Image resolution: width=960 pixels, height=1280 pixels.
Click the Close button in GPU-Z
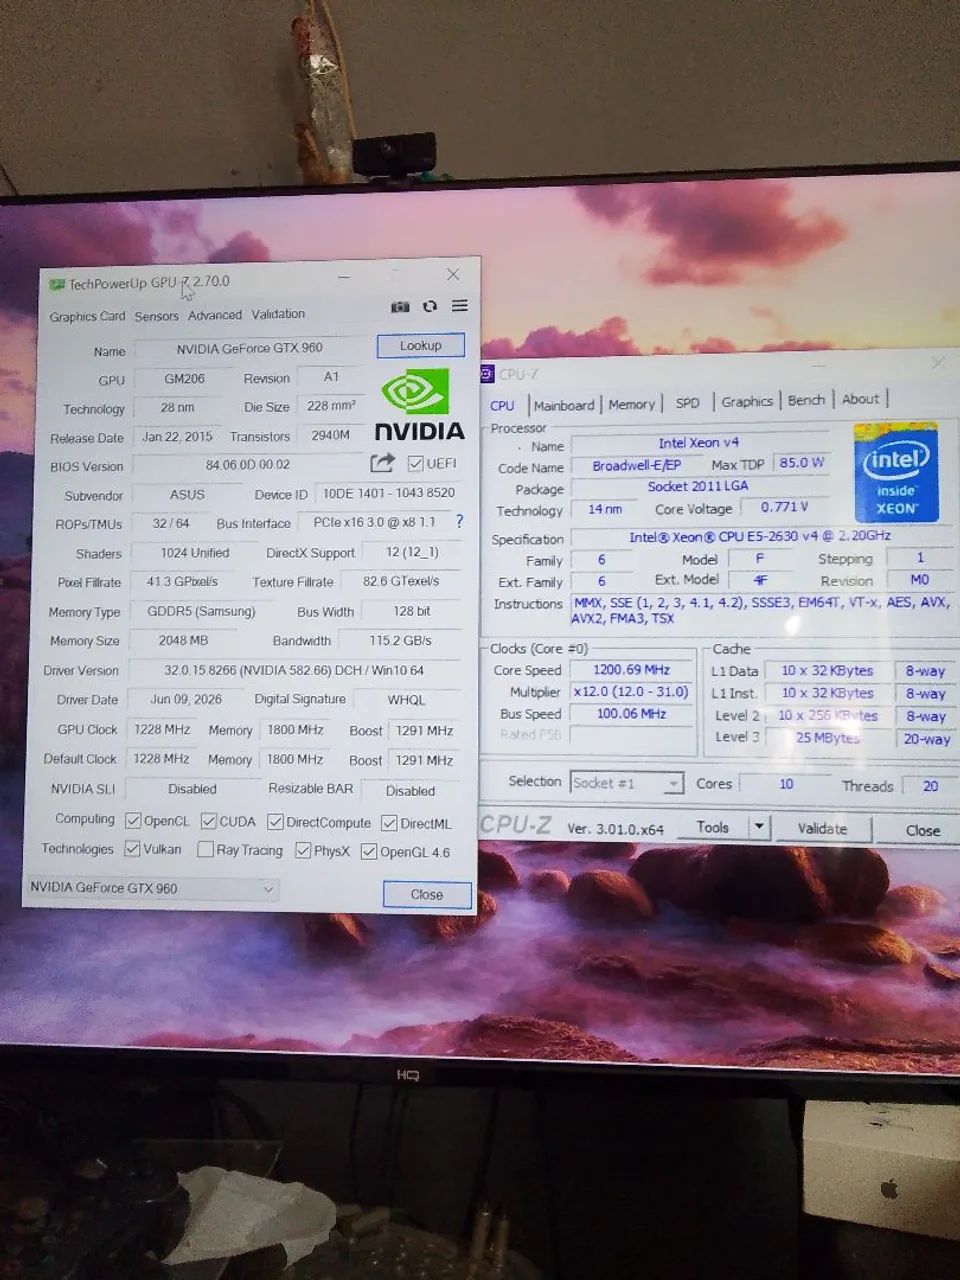point(427,894)
